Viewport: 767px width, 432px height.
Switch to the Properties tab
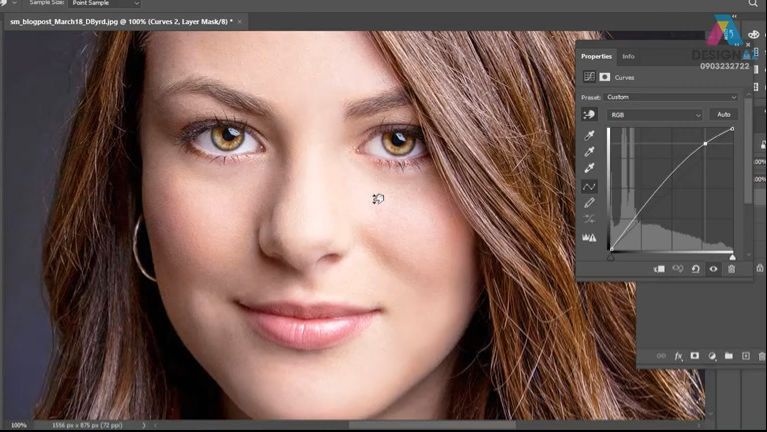click(x=596, y=56)
